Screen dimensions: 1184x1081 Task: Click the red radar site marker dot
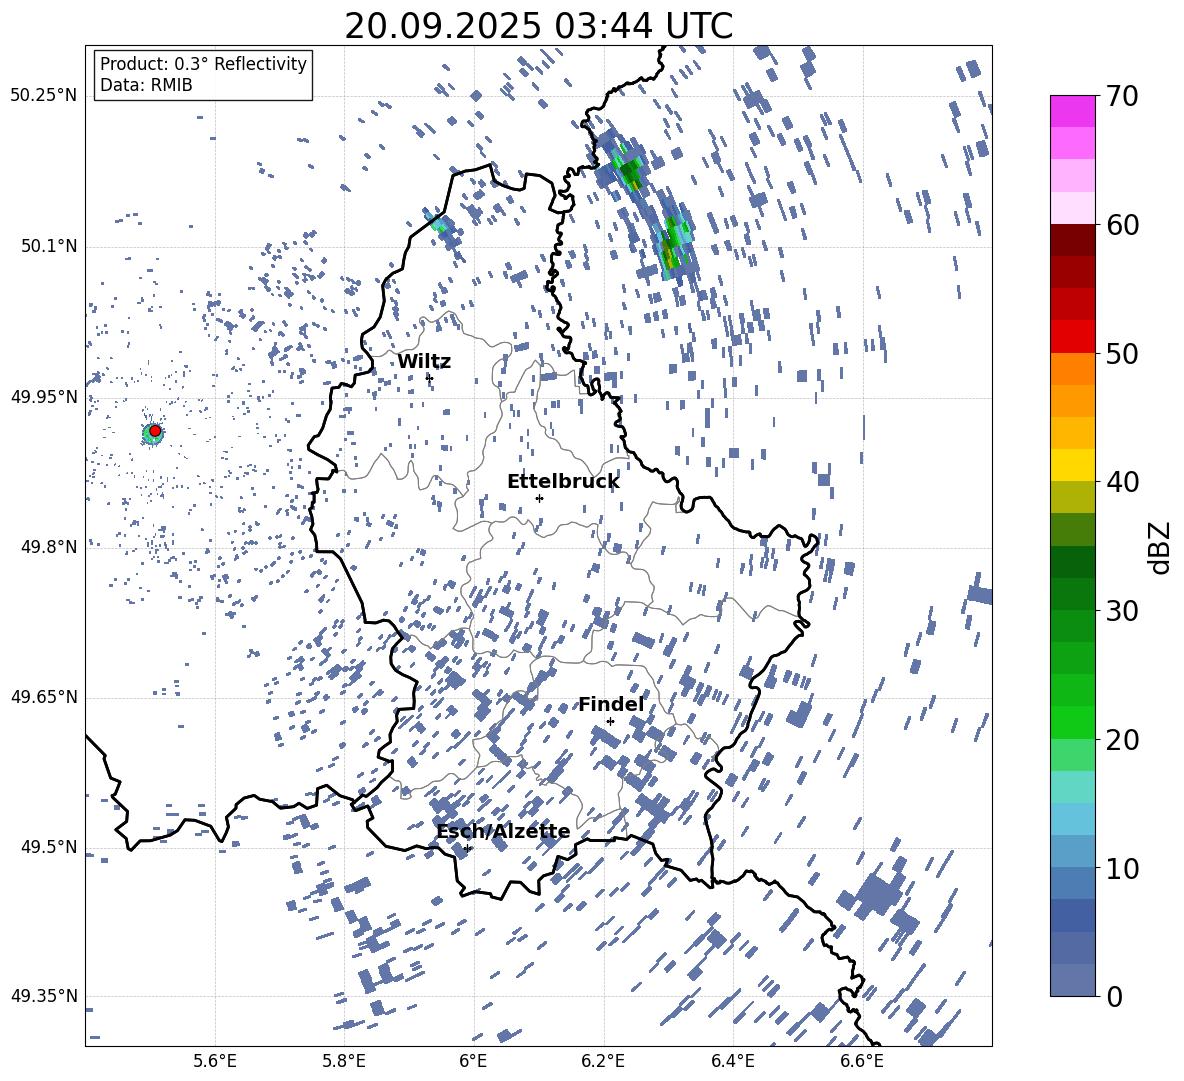[155, 431]
